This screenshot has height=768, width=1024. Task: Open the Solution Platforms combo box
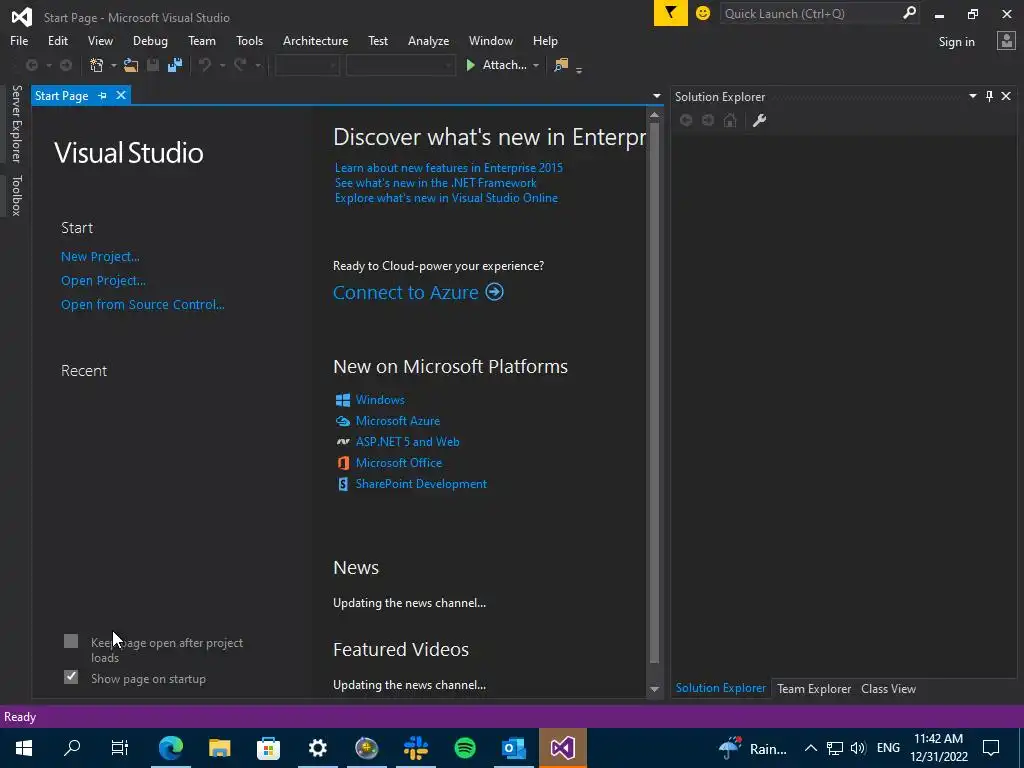pos(400,65)
